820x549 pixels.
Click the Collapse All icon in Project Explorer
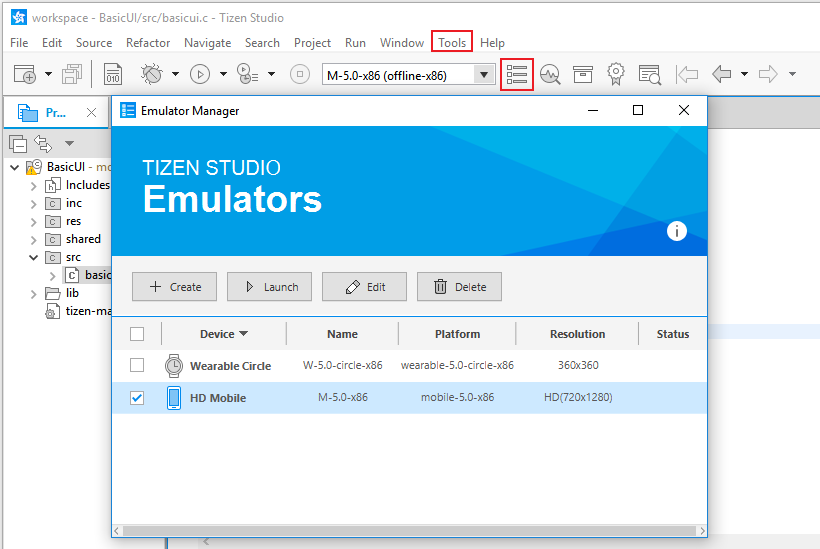tap(18, 143)
